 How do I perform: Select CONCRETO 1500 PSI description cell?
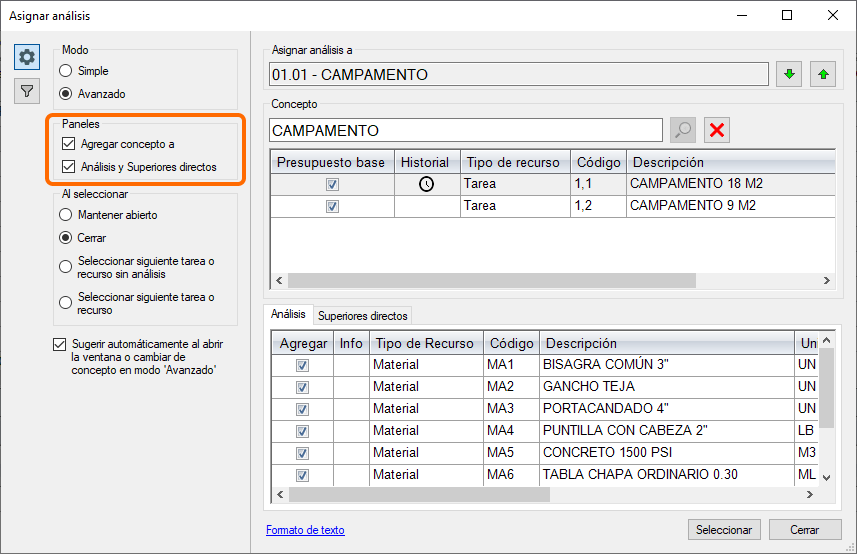[667, 452]
